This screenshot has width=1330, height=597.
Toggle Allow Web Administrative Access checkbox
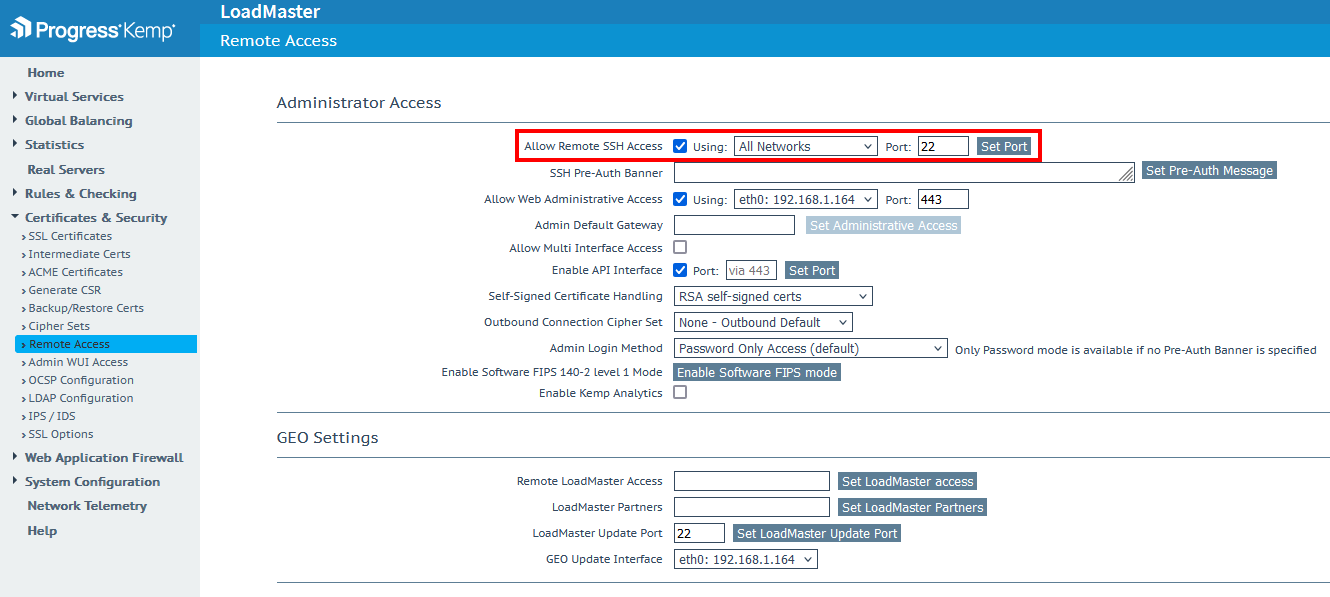(x=680, y=199)
